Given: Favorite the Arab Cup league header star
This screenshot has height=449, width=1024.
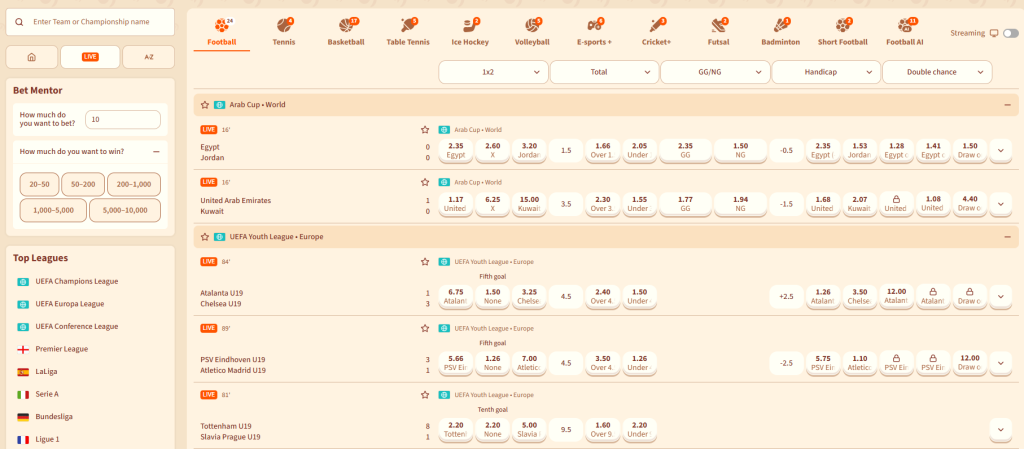Looking at the screenshot, I should click(204, 104).
